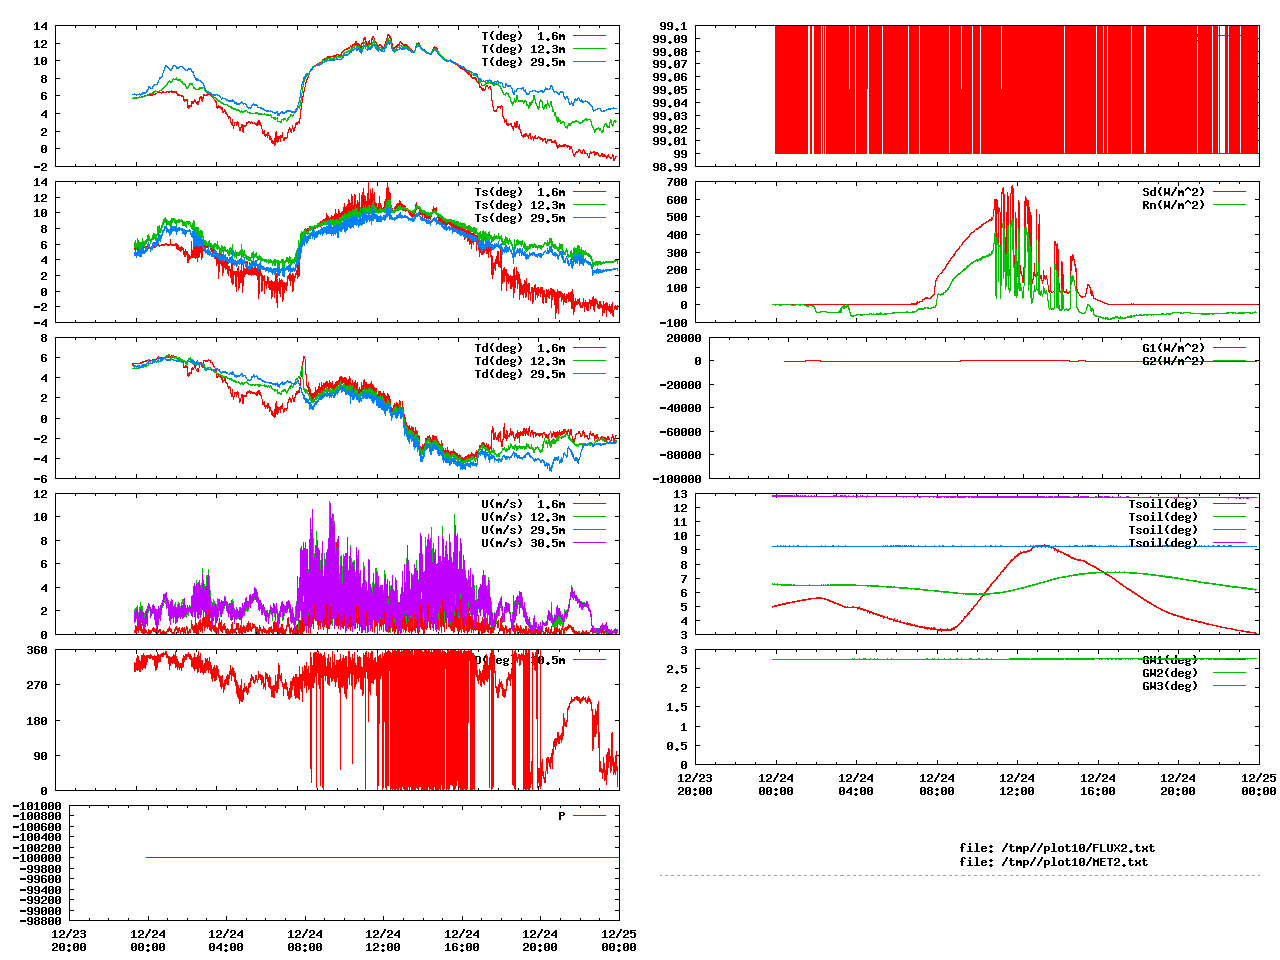Click the red swatch beside "Sd(W/m^2)"
This screenshot has height=960, width=1280.
pos(1229,192)
